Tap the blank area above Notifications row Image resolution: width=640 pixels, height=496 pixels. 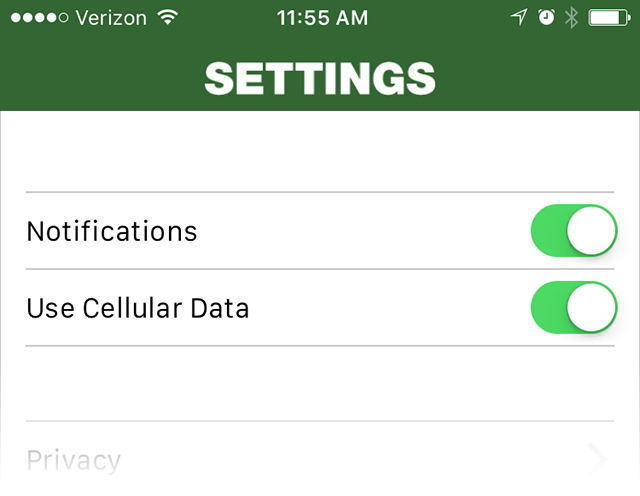[x=320, y=152]
